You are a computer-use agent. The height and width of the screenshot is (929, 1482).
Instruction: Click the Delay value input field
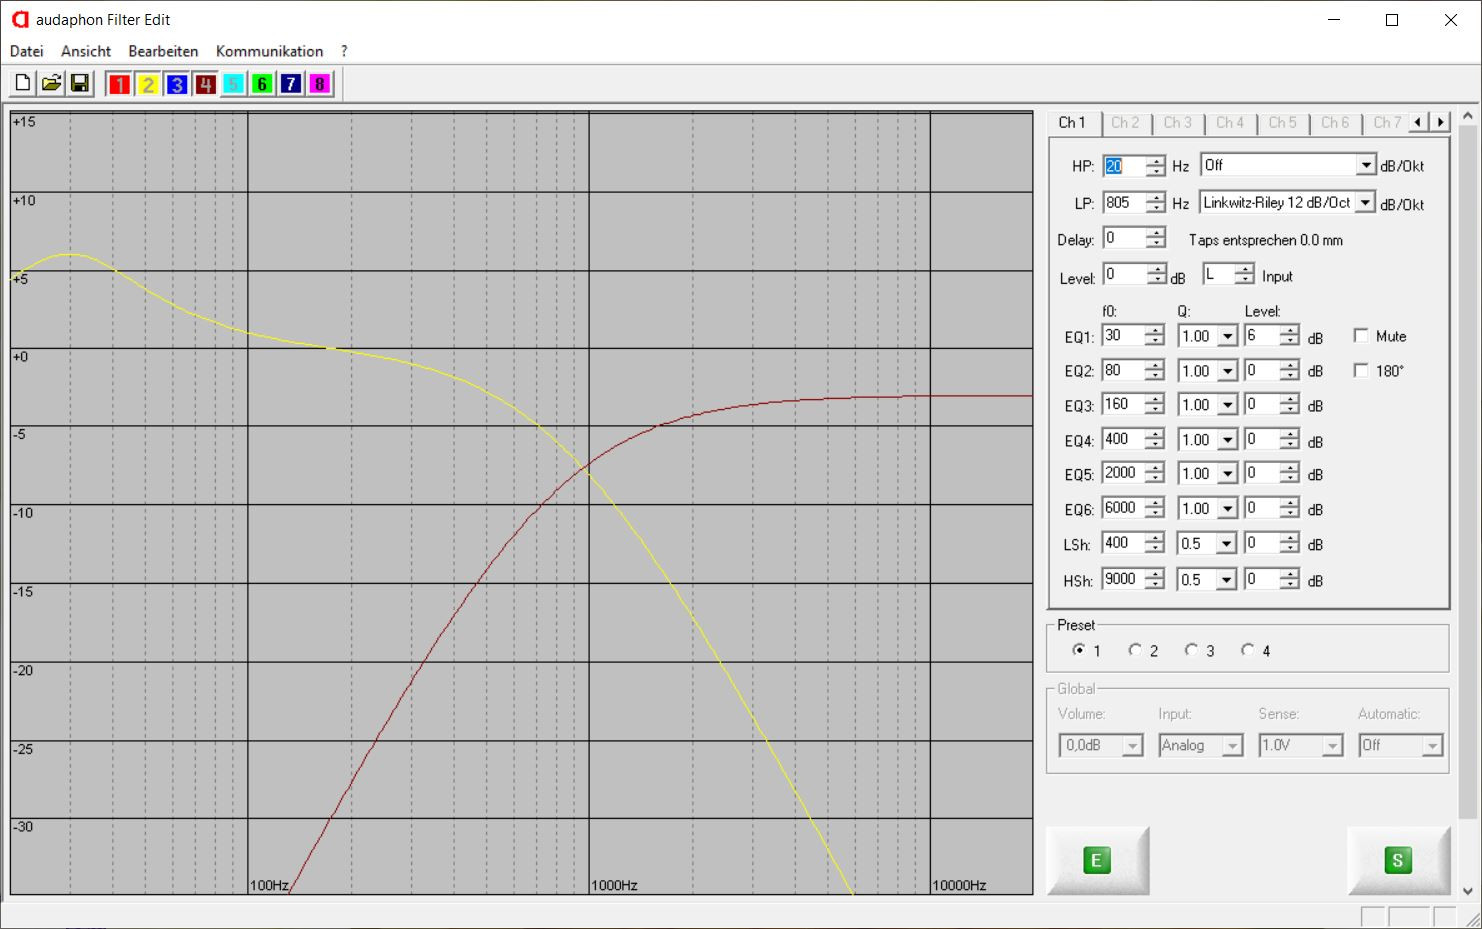(x=1124, y=238)
